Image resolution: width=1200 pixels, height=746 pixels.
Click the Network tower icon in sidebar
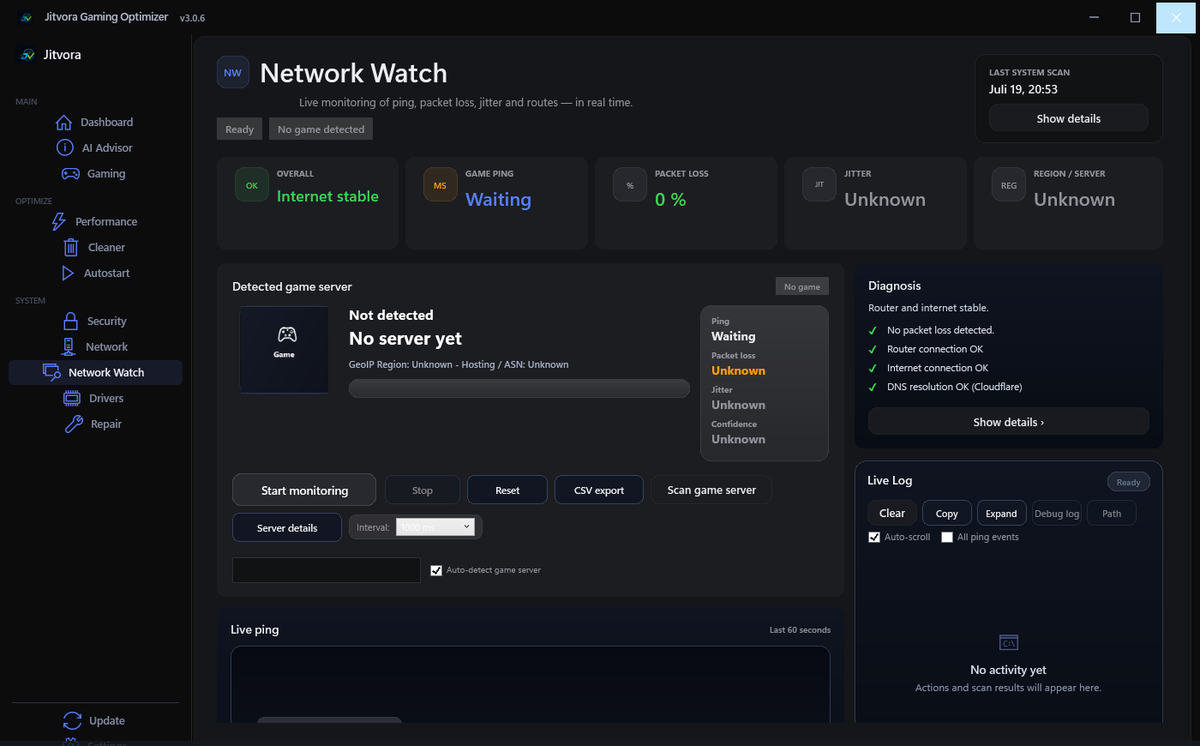click(x=68, y=347)
